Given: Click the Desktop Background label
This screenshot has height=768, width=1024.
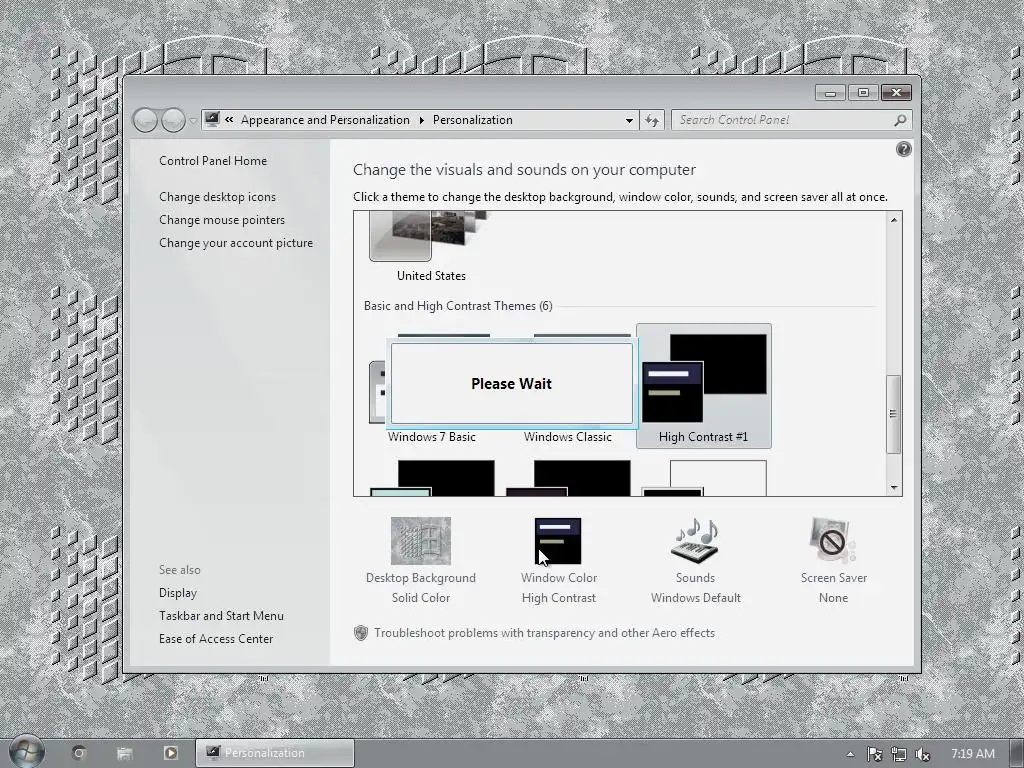Looking at the screenshot, I should click(421, 578).
